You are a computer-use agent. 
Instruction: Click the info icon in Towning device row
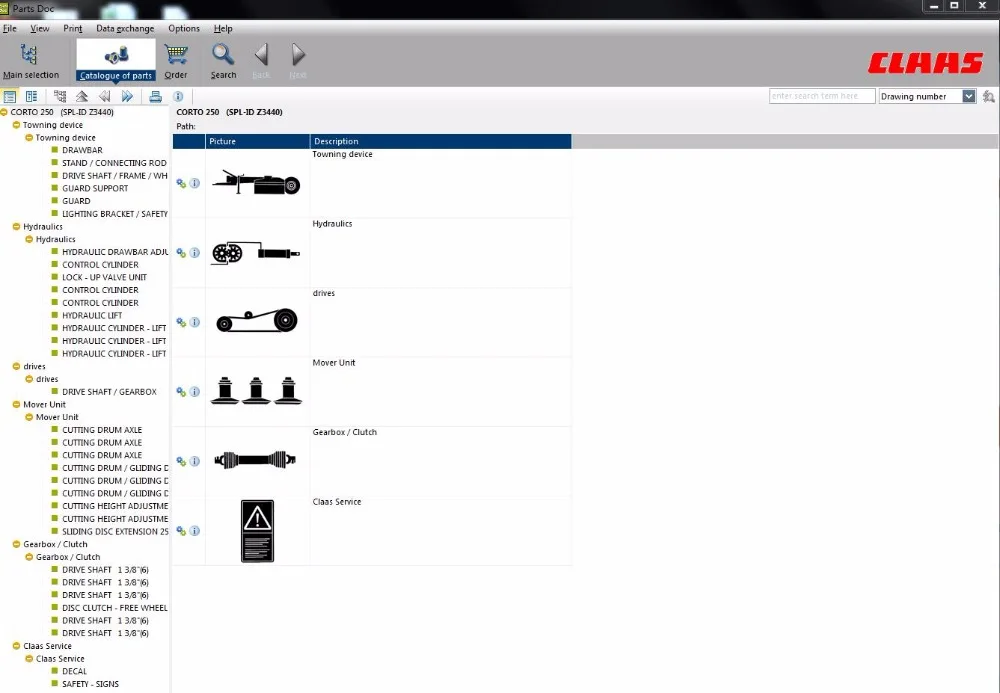click(x=195, y=183)
